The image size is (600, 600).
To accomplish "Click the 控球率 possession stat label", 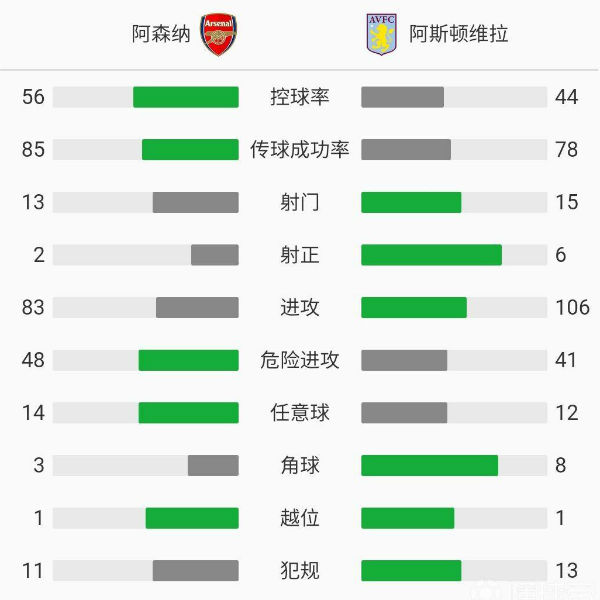I will [x=300, y=97].
